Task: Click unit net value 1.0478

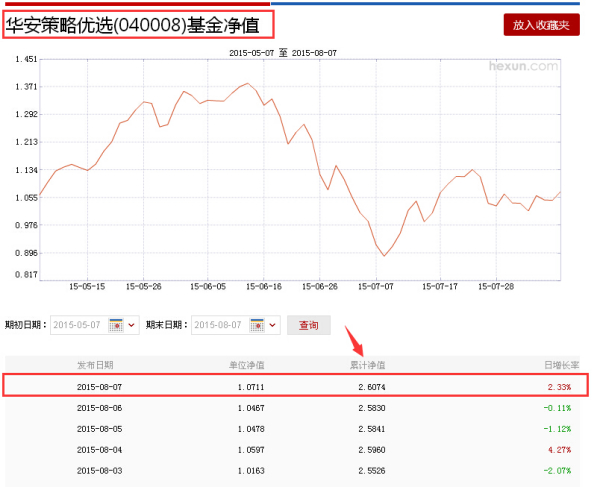Action: click(x=251, y=429)
